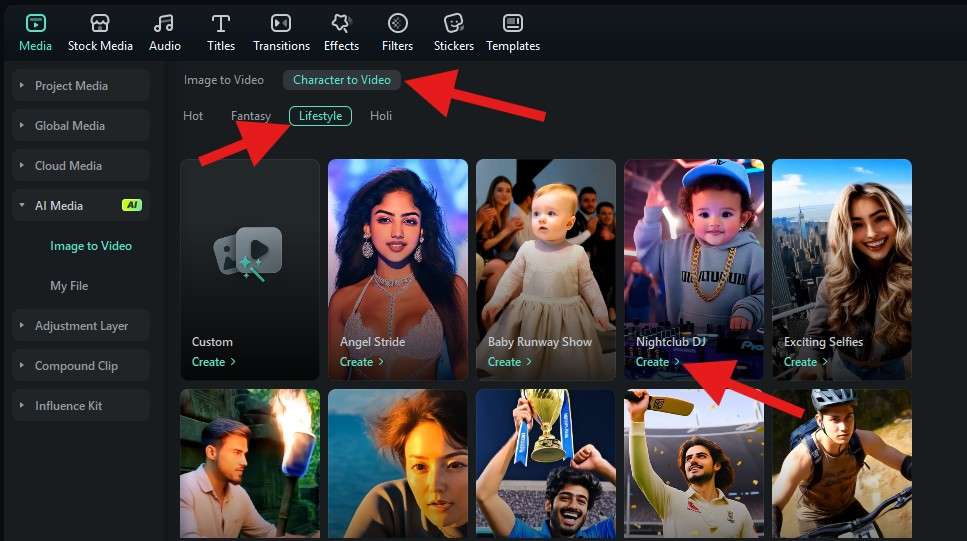Click Create on the Custom card
This screenshot has height=541, width=967.
click(213, 362)
